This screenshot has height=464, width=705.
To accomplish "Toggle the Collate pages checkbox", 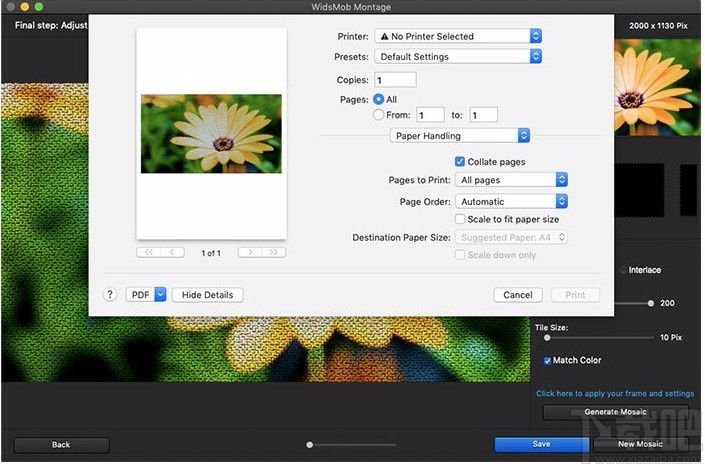I will click(460, 161).
